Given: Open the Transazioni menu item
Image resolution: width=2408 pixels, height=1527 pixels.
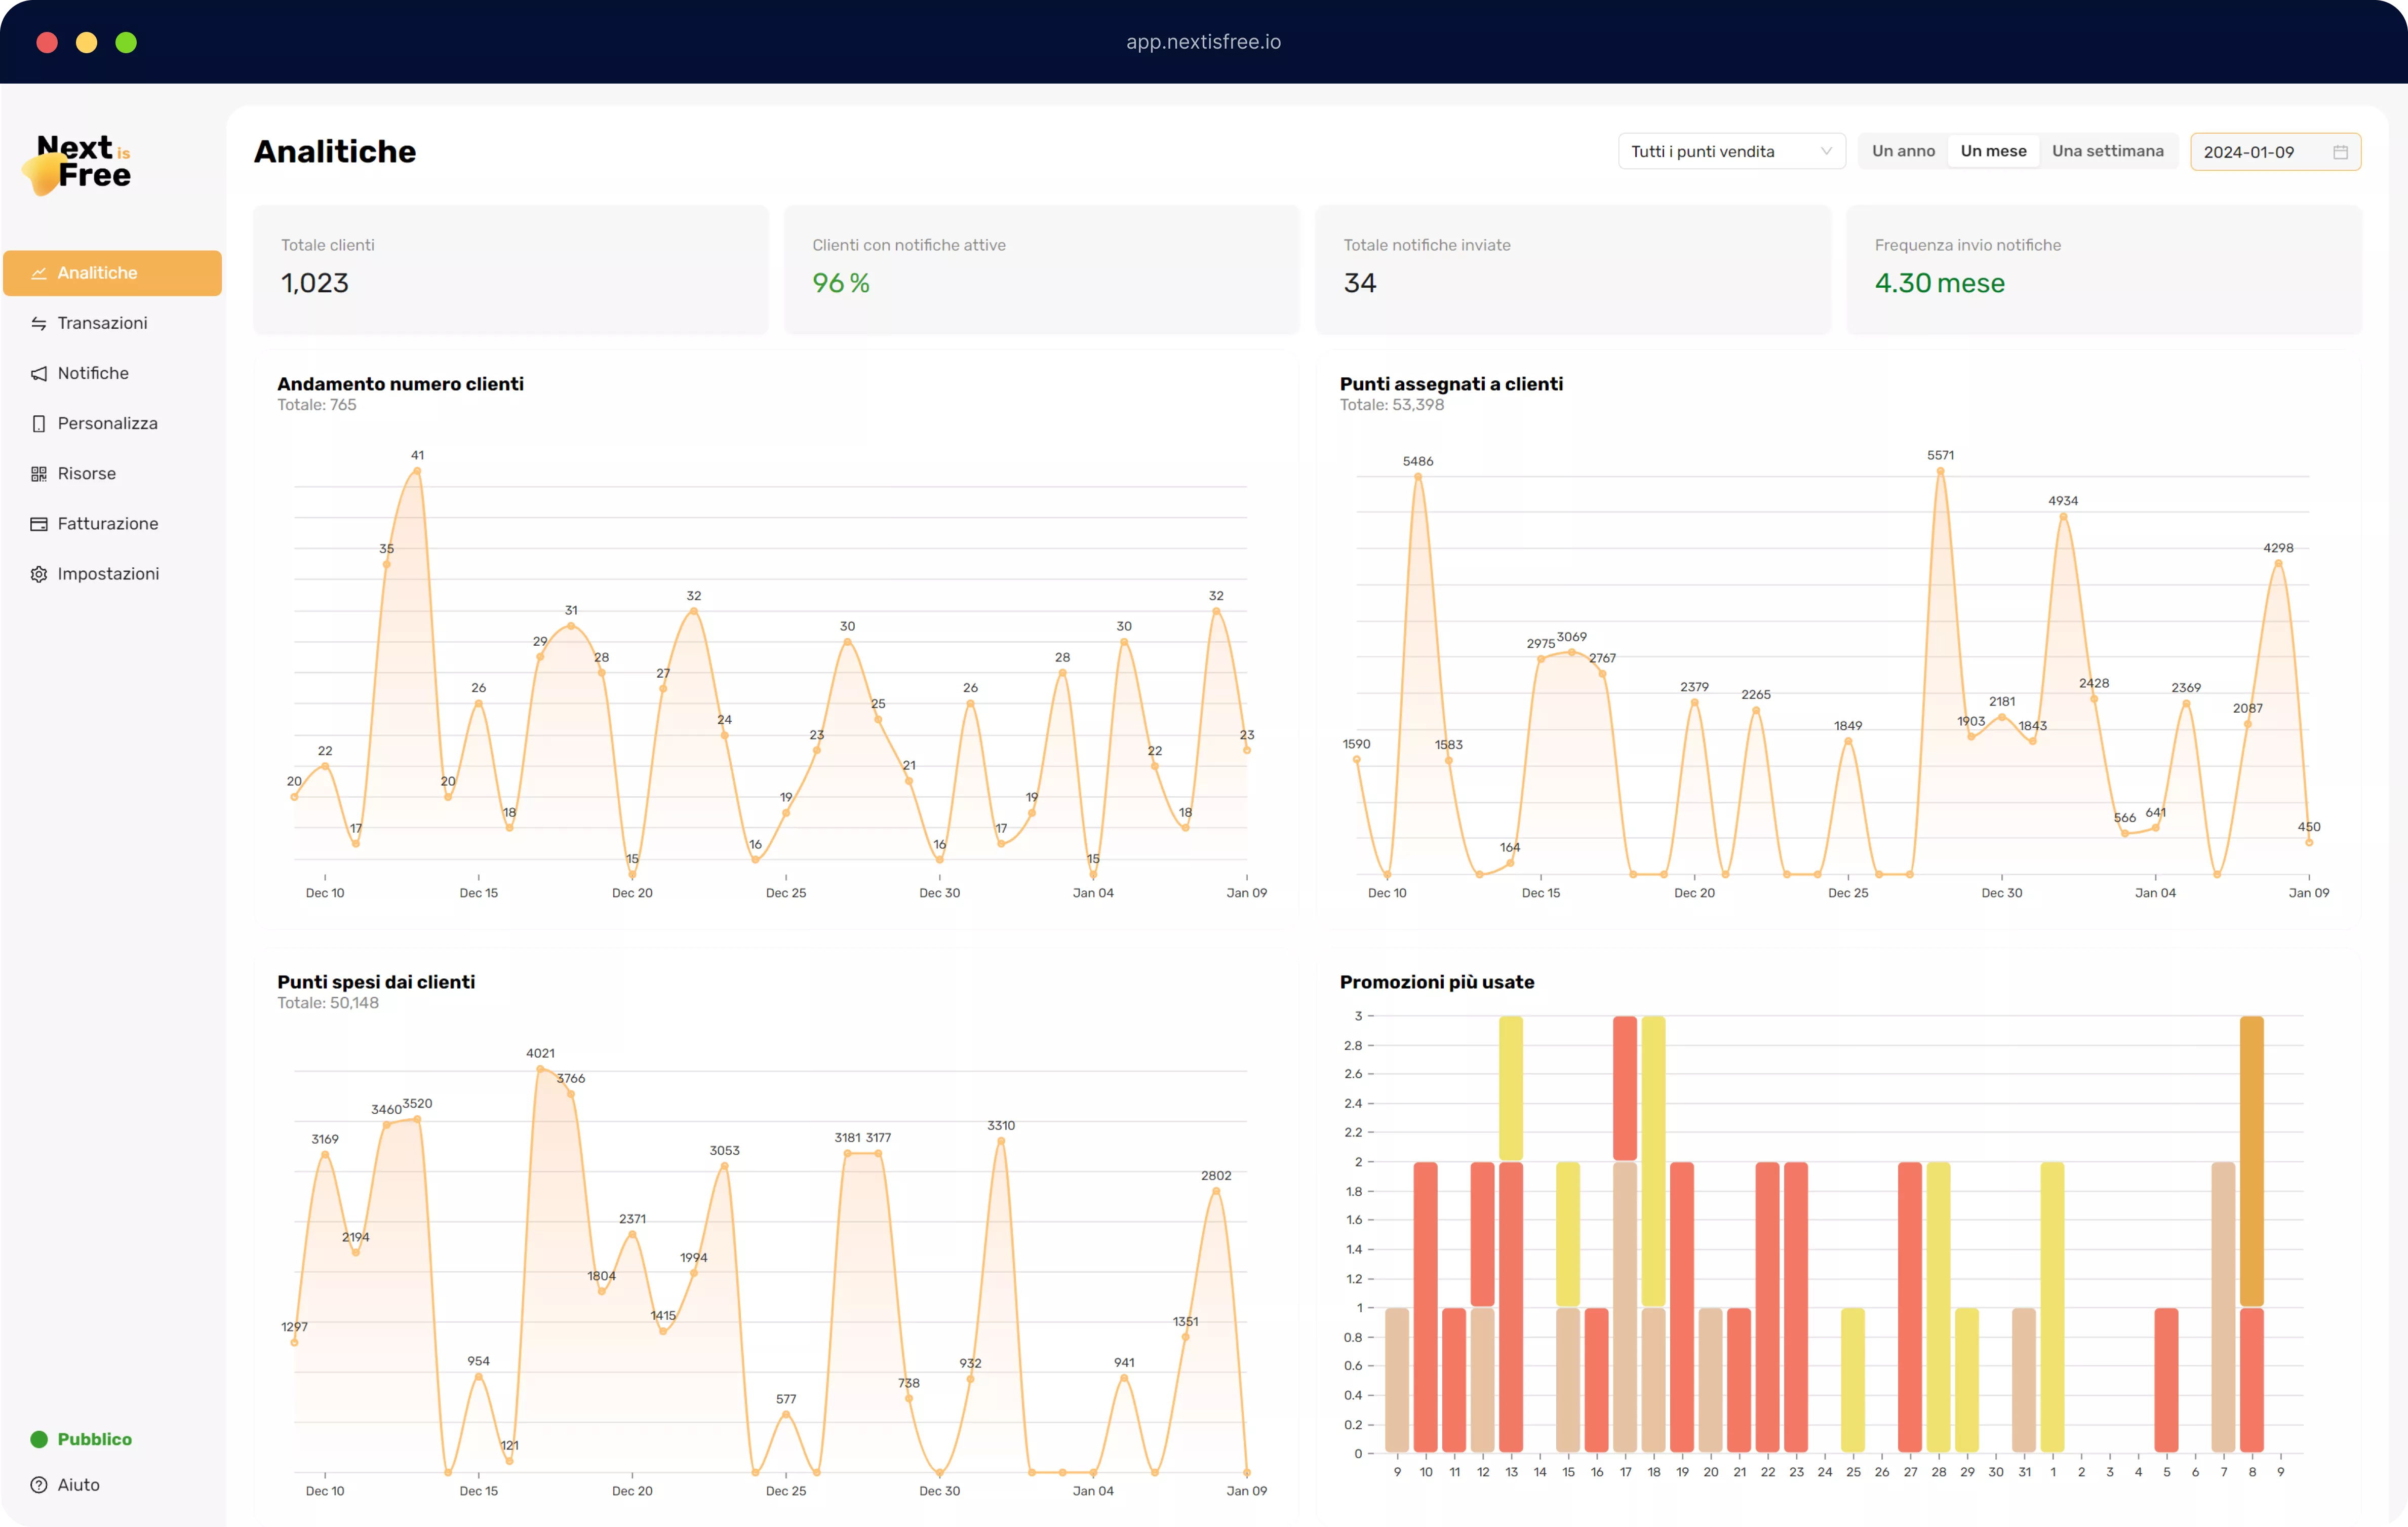Looking at the screenshot, I should [112, 323].
